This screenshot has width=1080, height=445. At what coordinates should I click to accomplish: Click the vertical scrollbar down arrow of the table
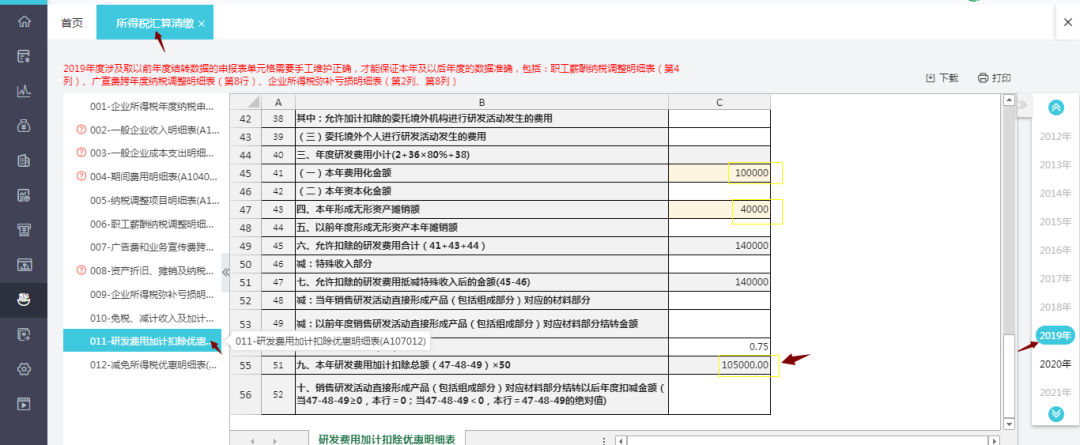tap(1008, 422)
